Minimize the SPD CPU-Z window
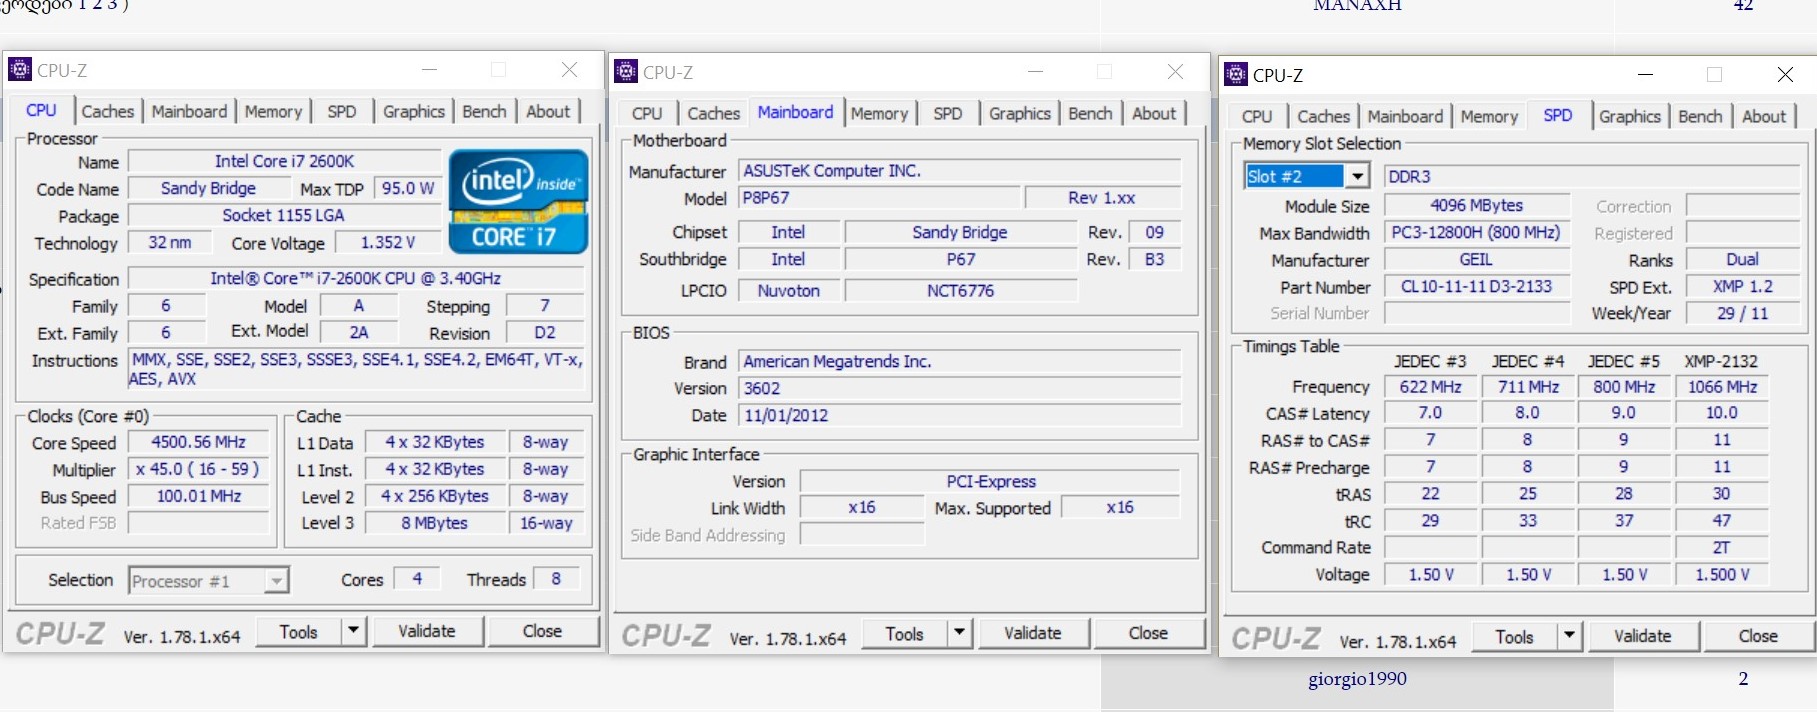This screenshot has width=1817, height=712. [x=1645, y=75]
